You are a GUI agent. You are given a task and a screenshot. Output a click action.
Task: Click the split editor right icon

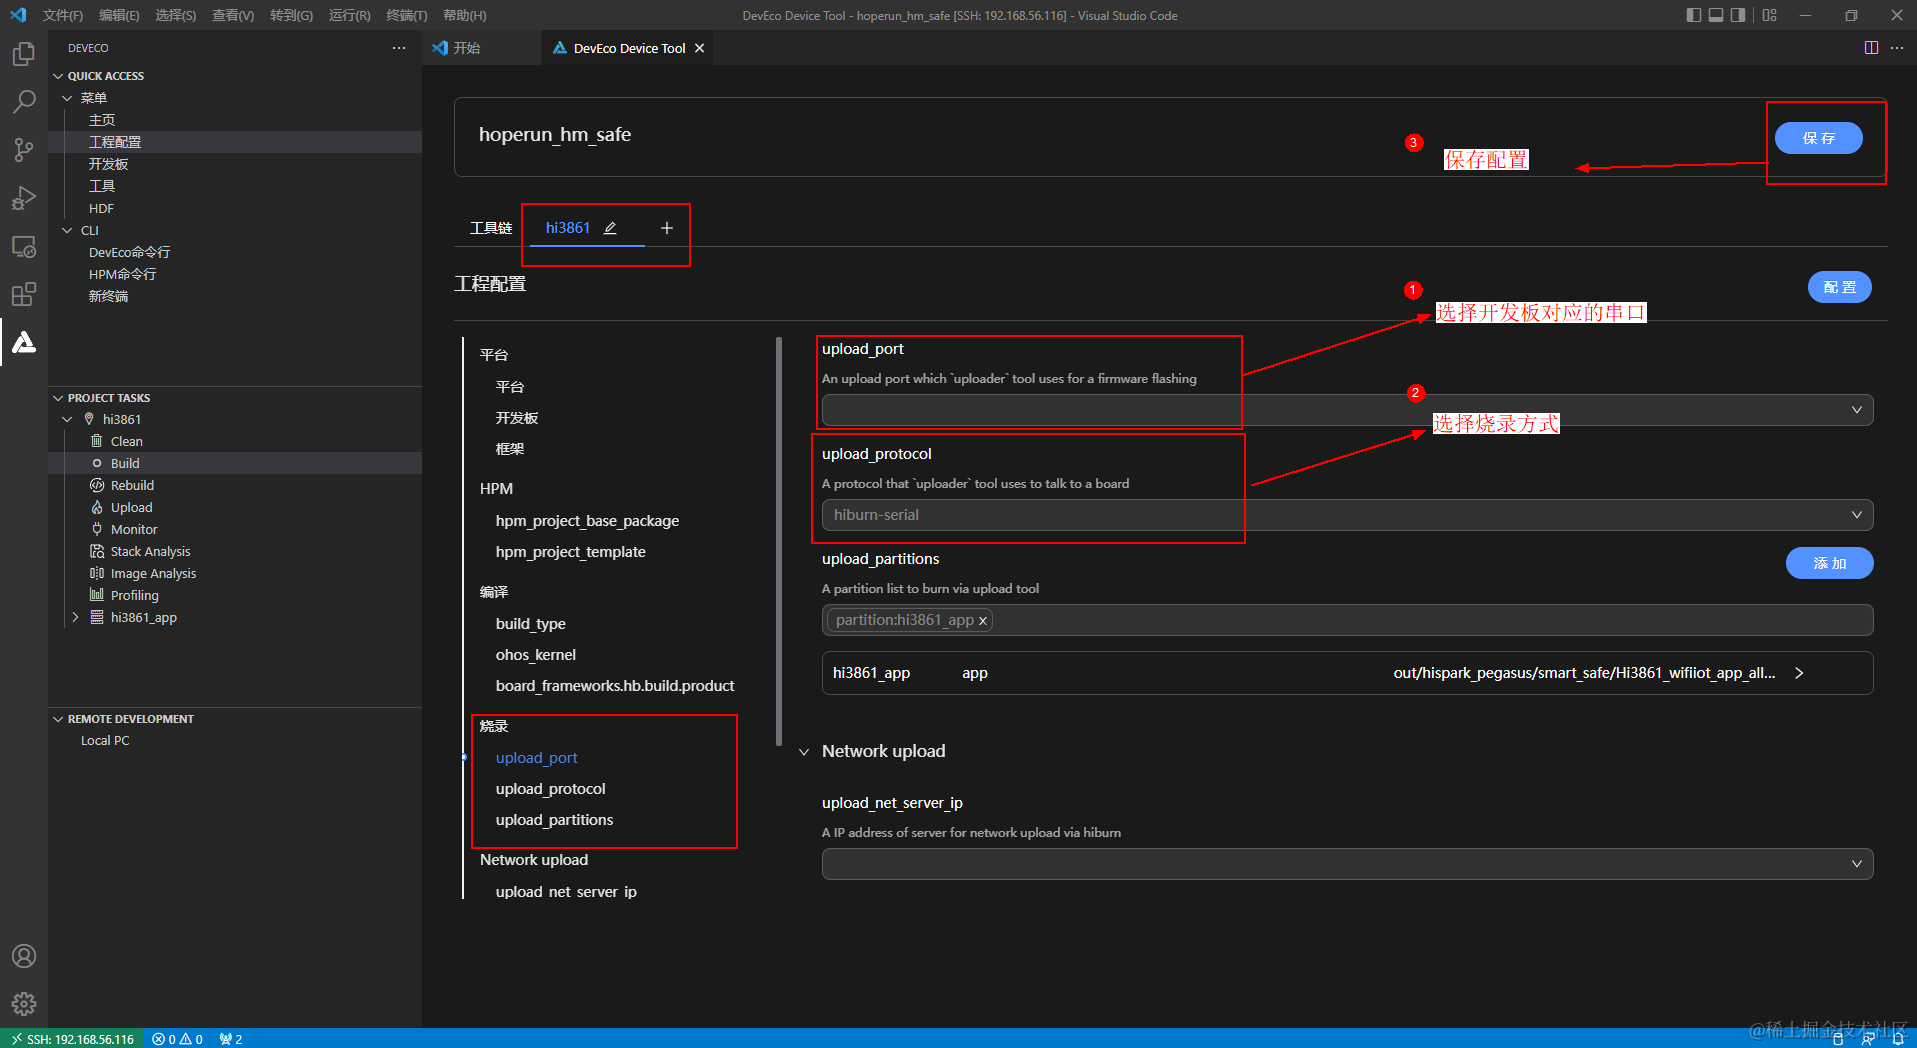[x=1871, y=48]
